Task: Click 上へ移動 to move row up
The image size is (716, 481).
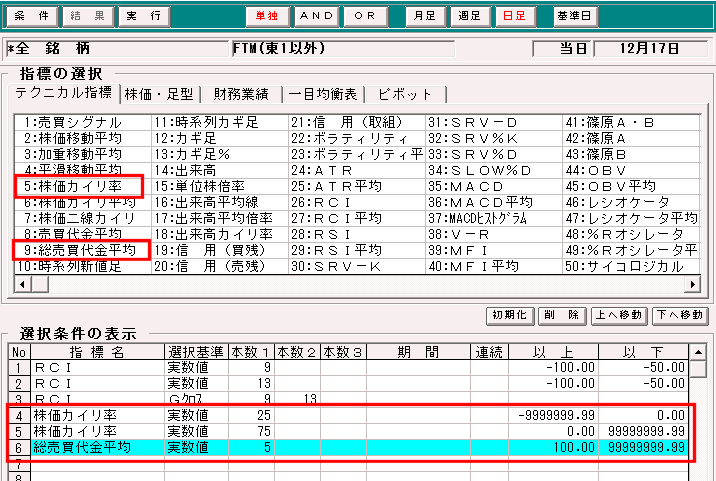Action: coord(620,314)
